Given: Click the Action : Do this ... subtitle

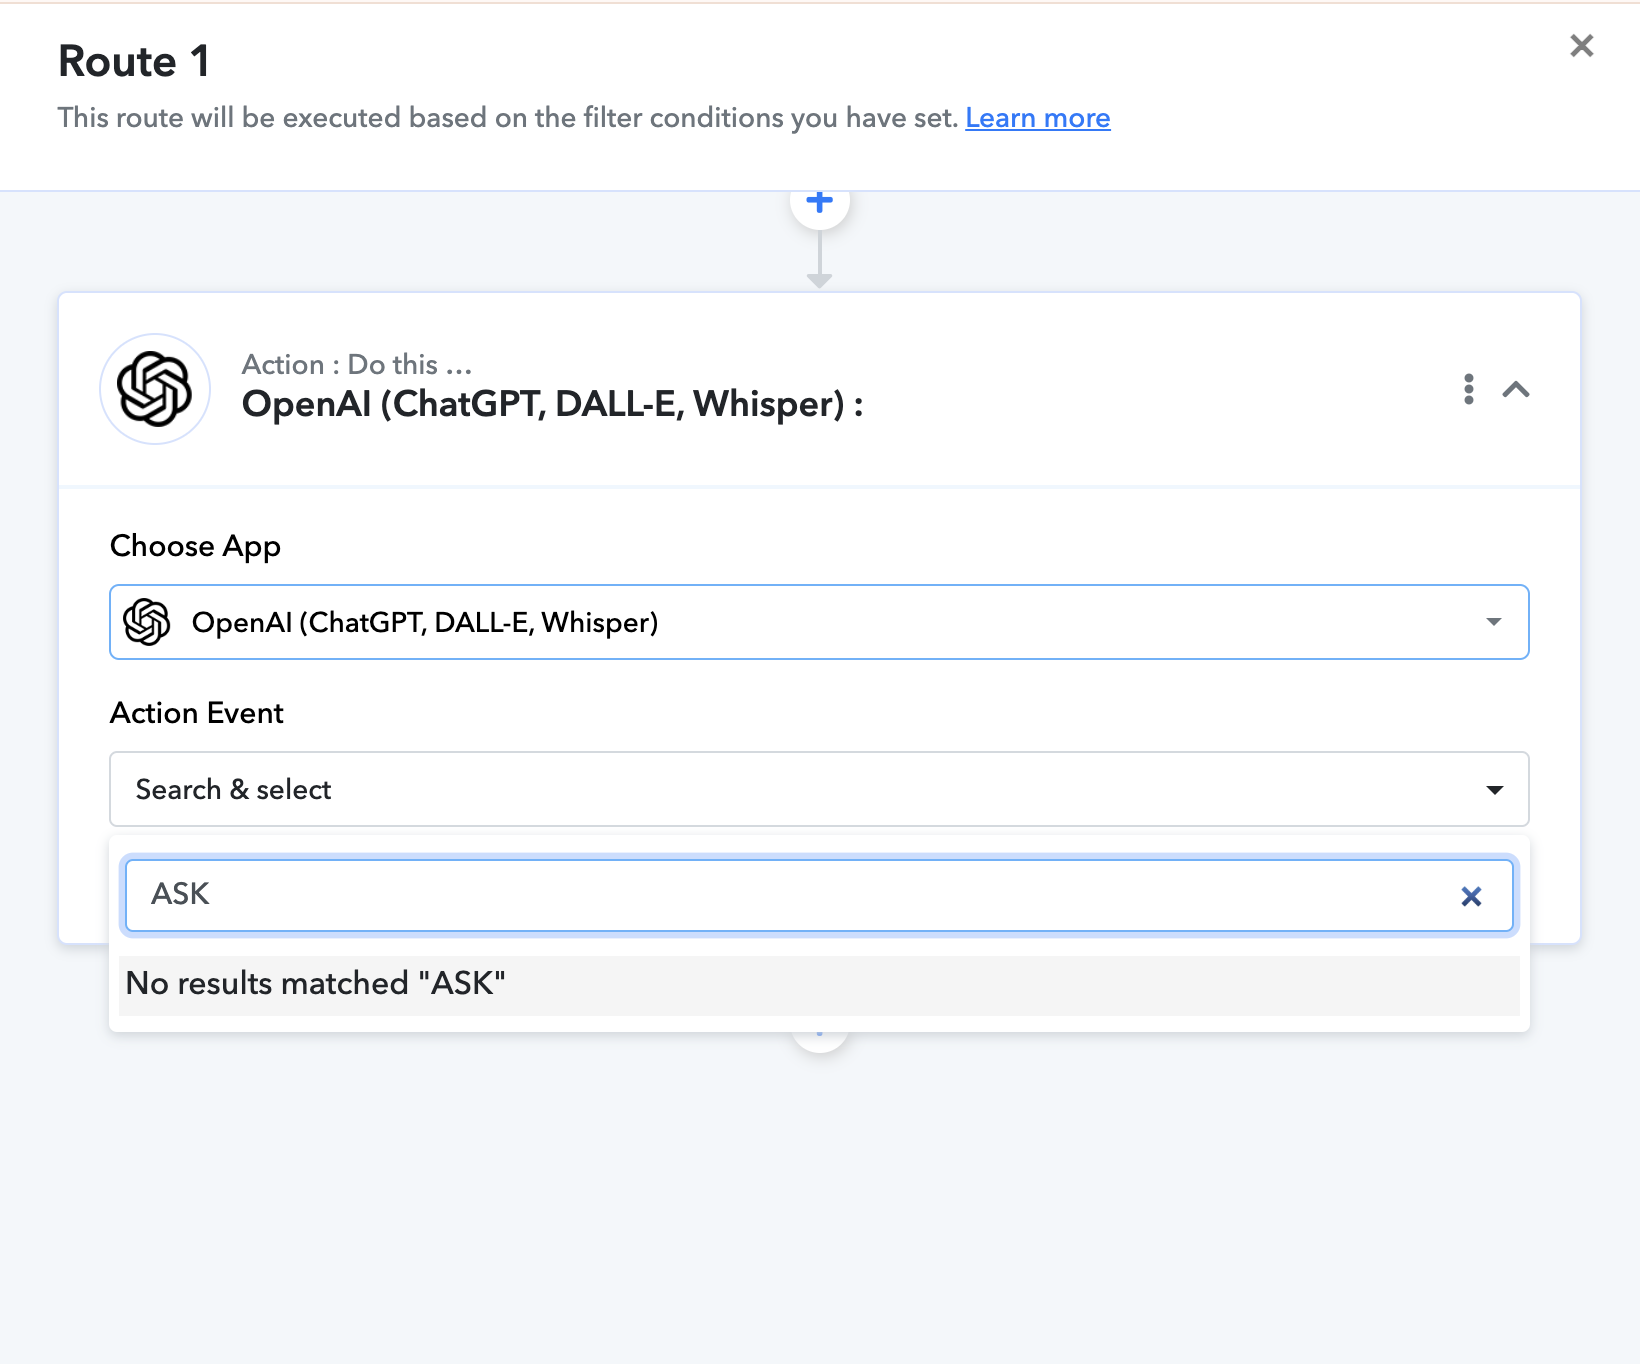Looking at the screenshot, I should 357,365.
